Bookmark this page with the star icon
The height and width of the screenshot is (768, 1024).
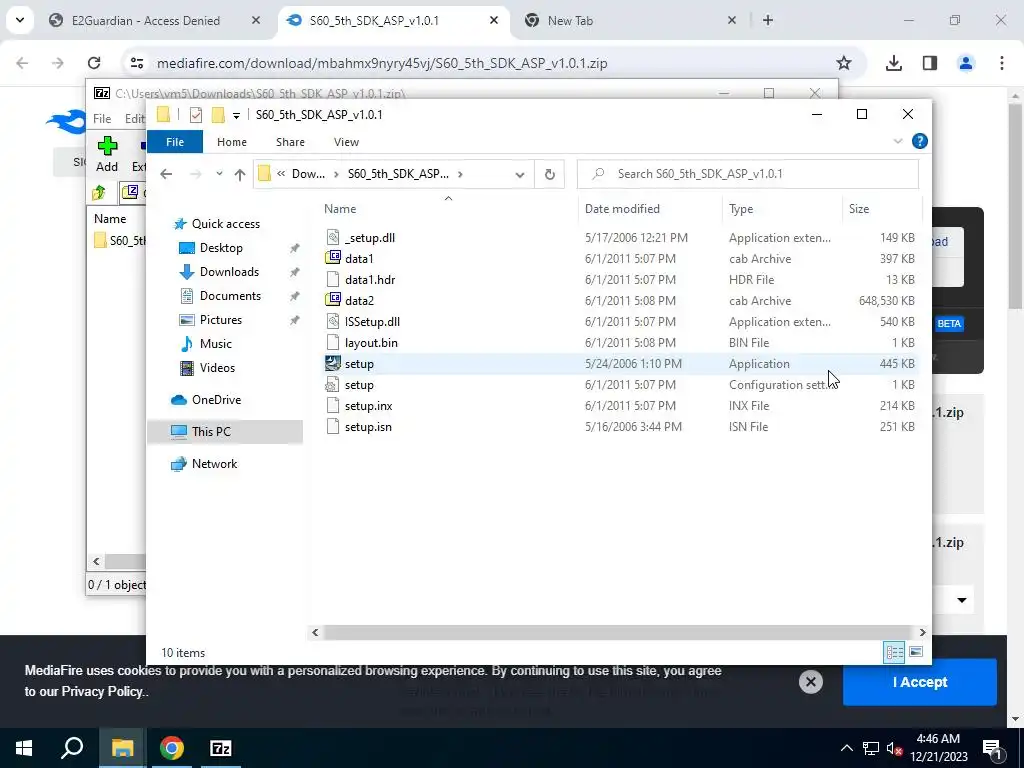coord(844,63)
